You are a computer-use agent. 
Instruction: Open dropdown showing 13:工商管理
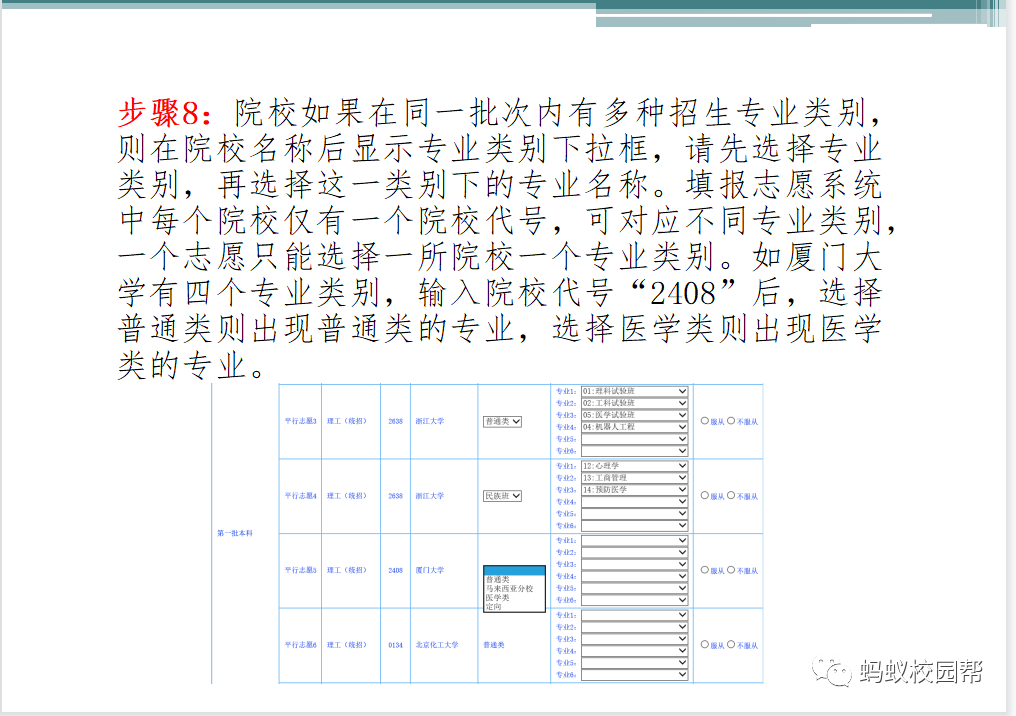[x=635, y=478]
